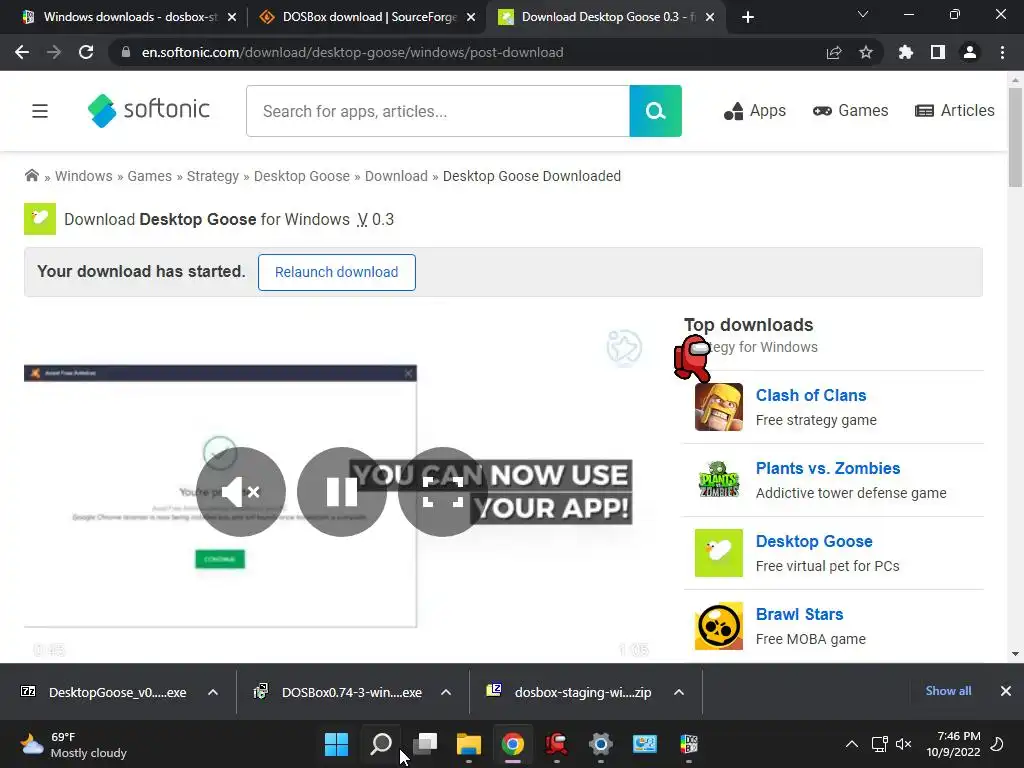The width and height of the screenshot is (1024, 768).
Task: Open the Windows Start menu
Action: click(336, 744)
